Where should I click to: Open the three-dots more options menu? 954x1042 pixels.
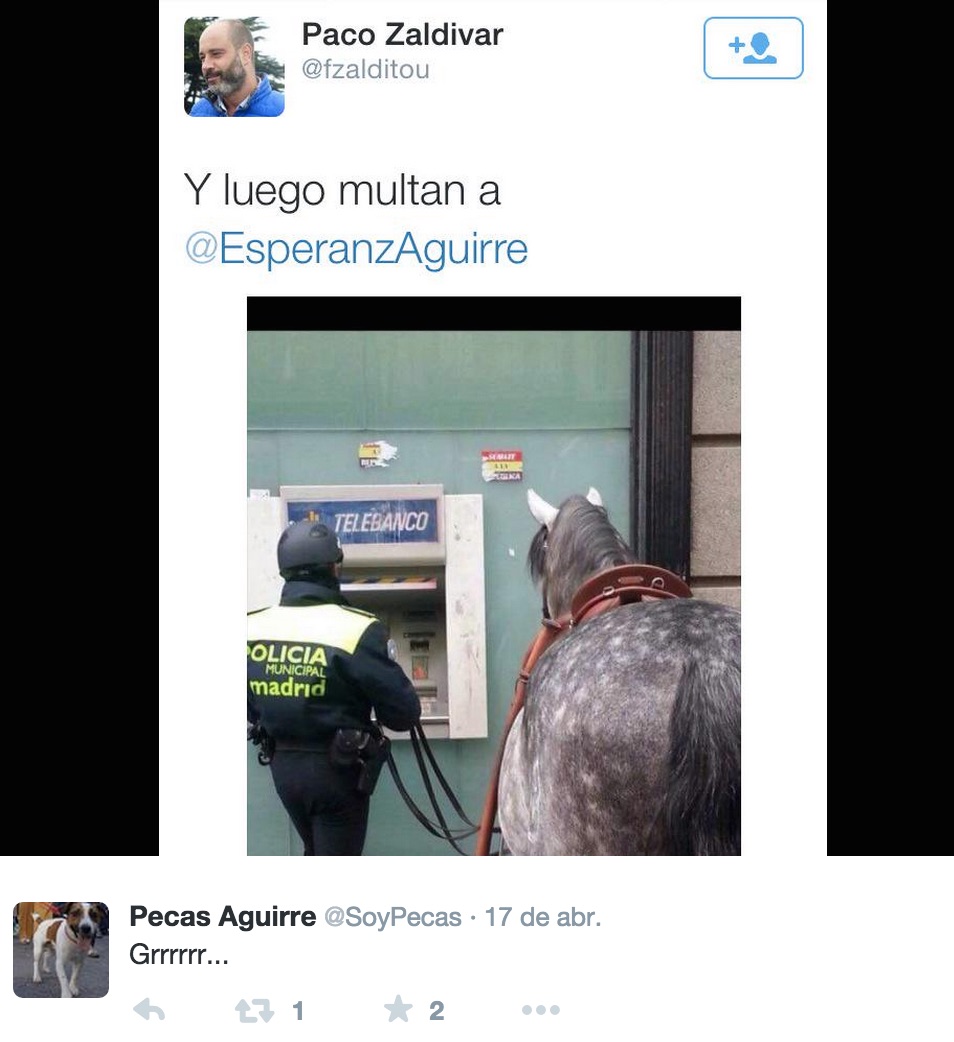click(x=541, y=1010)
